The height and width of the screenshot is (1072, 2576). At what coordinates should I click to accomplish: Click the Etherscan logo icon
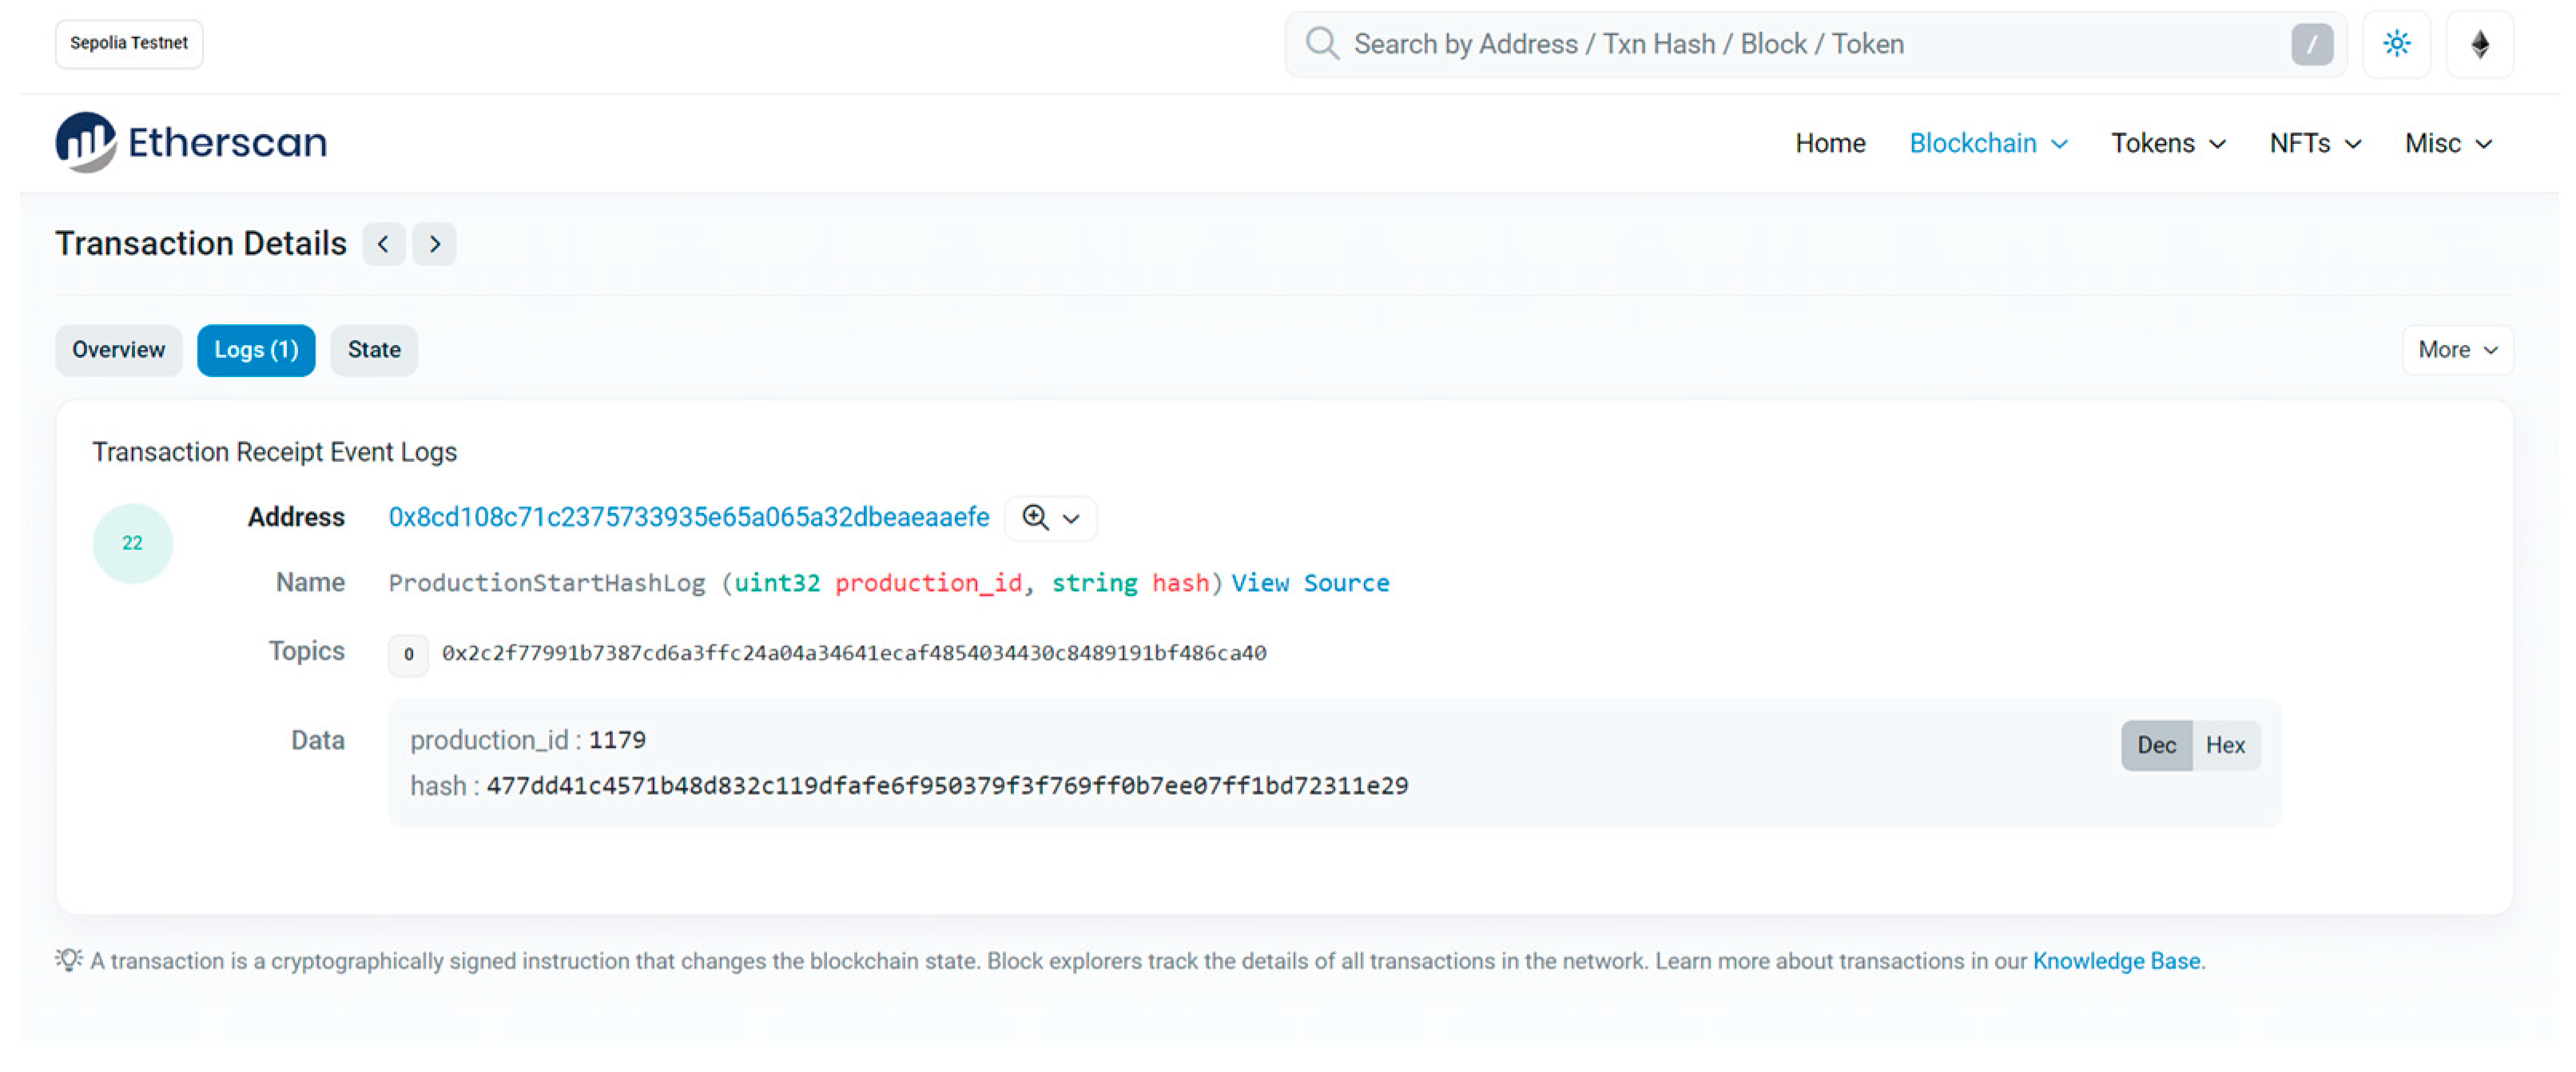click(86, 142)
